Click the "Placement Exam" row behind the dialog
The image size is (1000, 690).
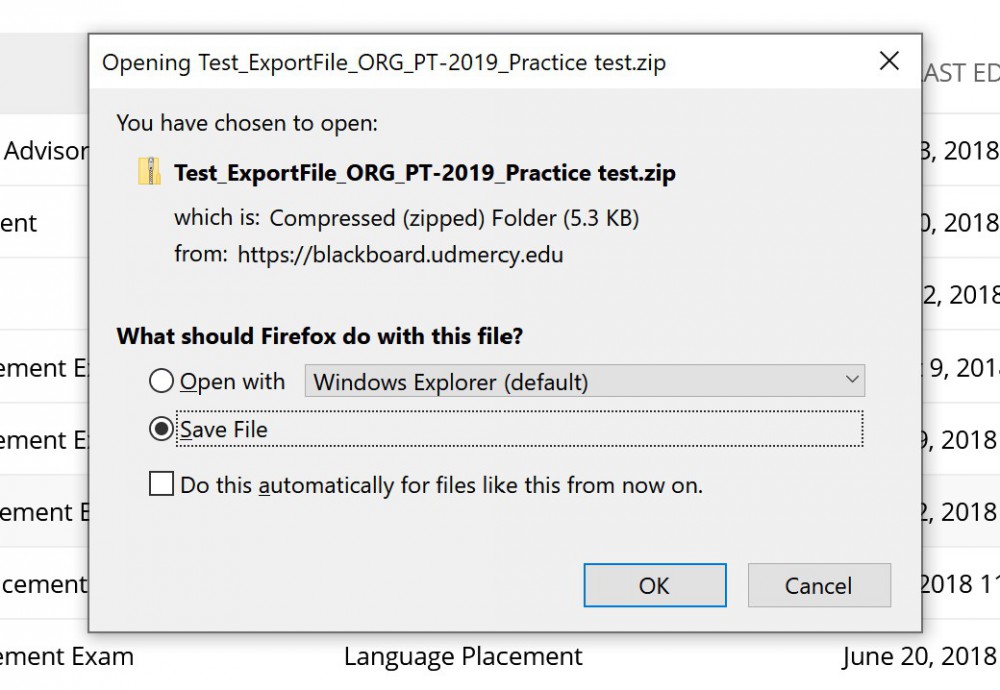coord(66,657)
